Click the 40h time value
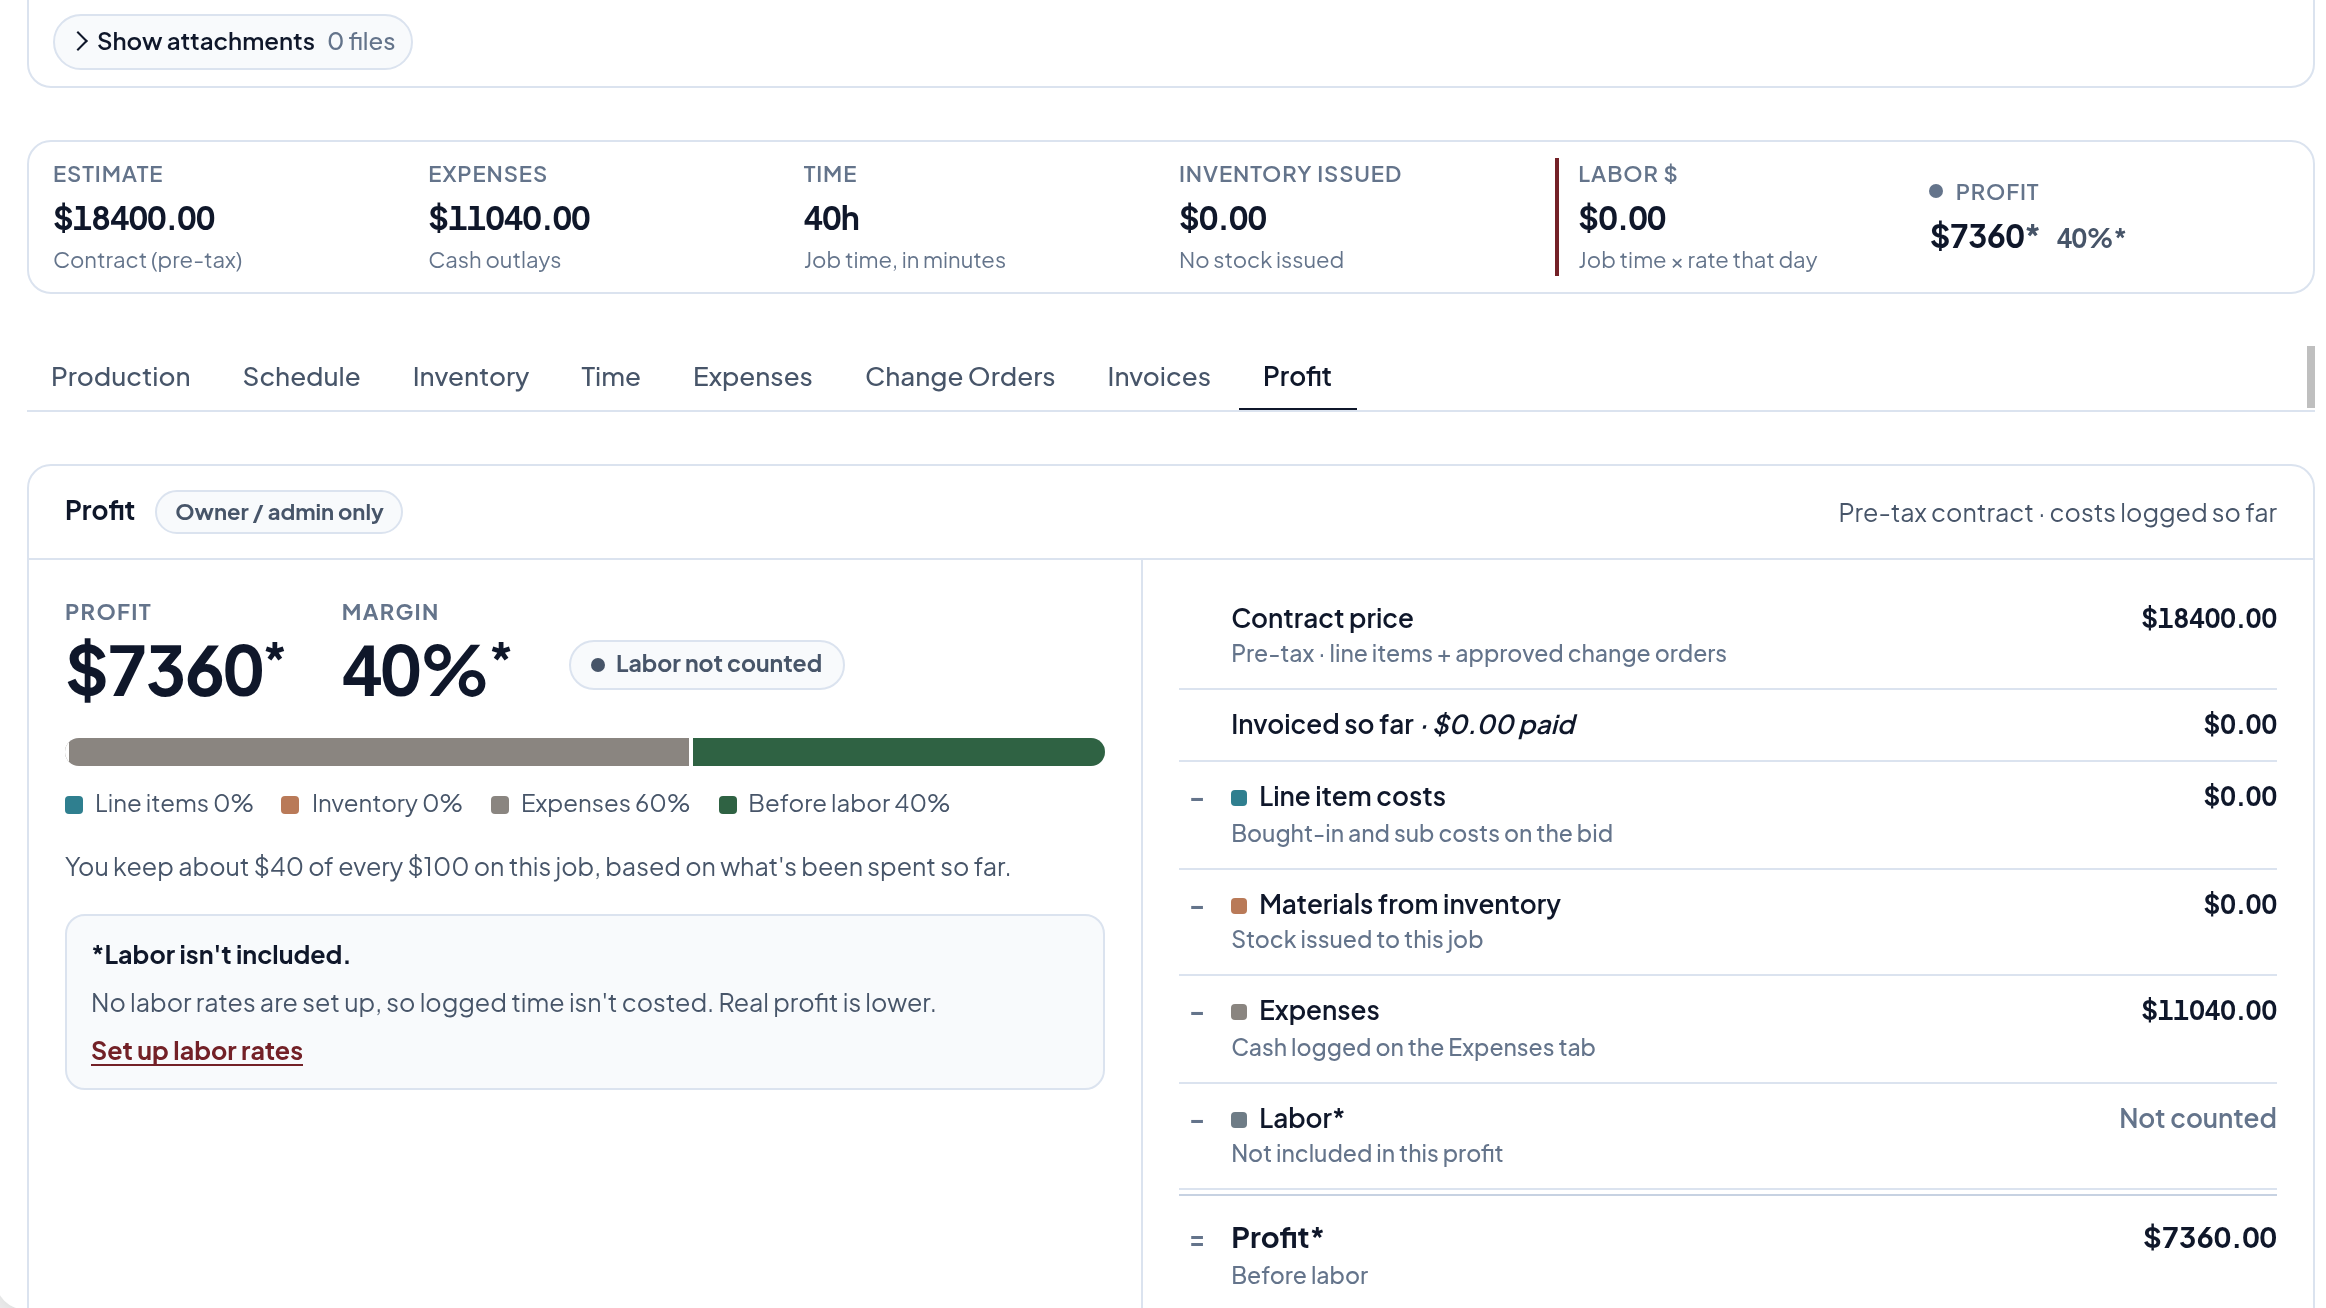This screenshot has height=1308, width=2326. click(831, 218)
